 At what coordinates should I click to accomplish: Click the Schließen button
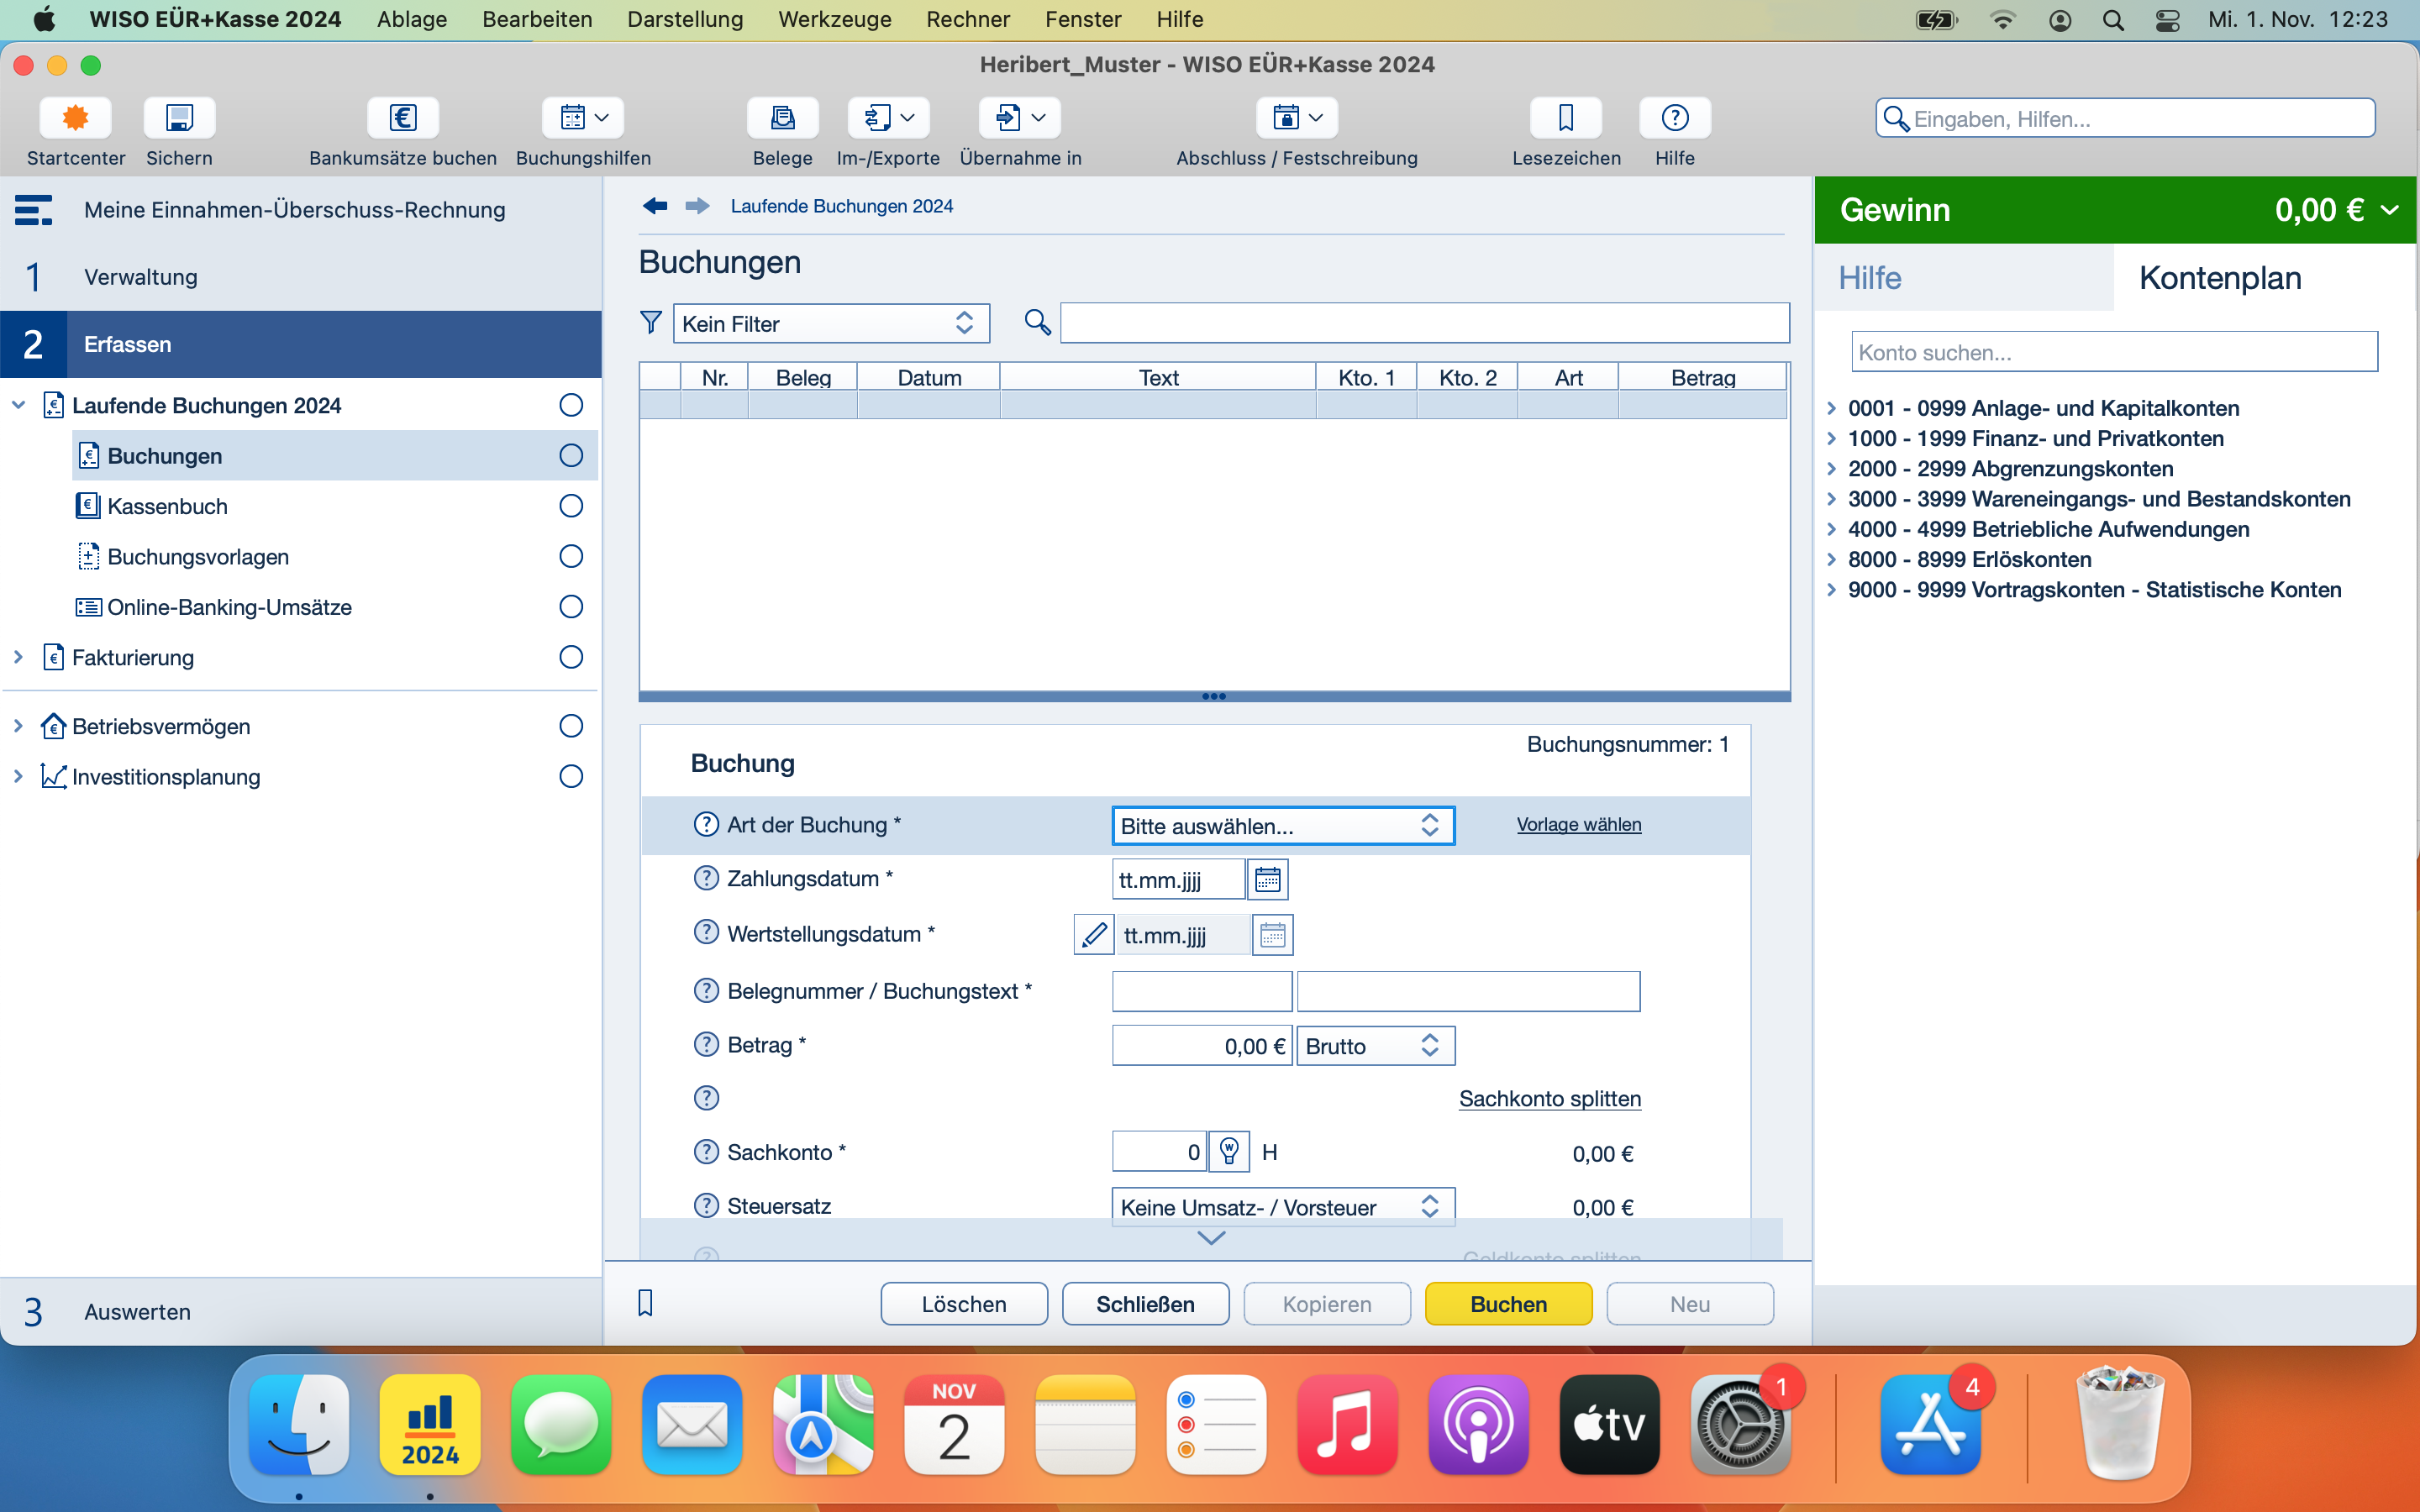(1146, 1304)
